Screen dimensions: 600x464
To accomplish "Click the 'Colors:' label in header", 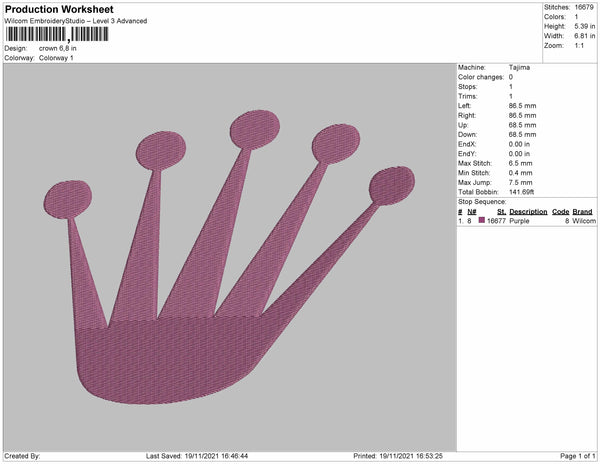I will point(555,17).
